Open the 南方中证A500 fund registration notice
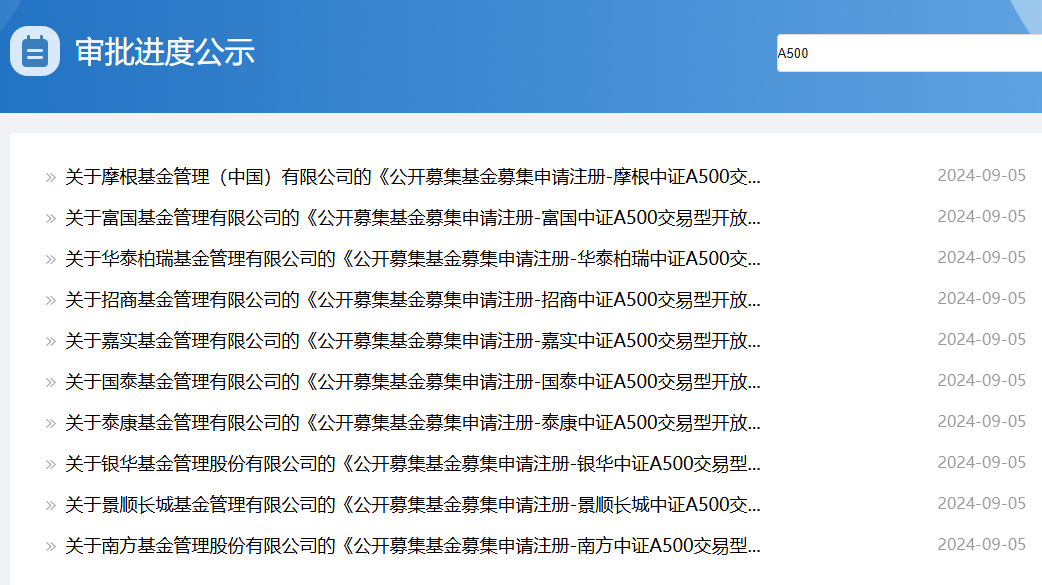1042x585 pixels. click(x=413, y=546)
